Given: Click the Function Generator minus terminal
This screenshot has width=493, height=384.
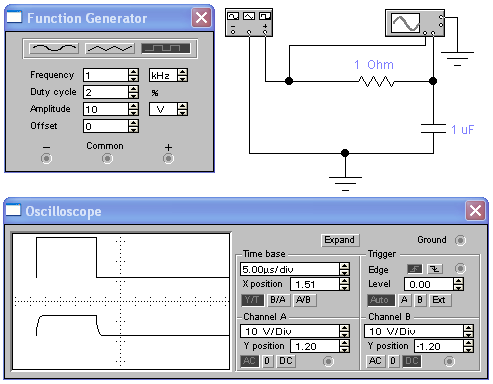Looking at the screenshot, I should pos(46,158).
